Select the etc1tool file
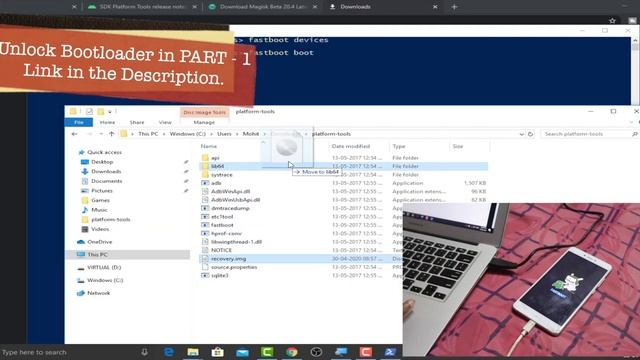 [222, 217]
